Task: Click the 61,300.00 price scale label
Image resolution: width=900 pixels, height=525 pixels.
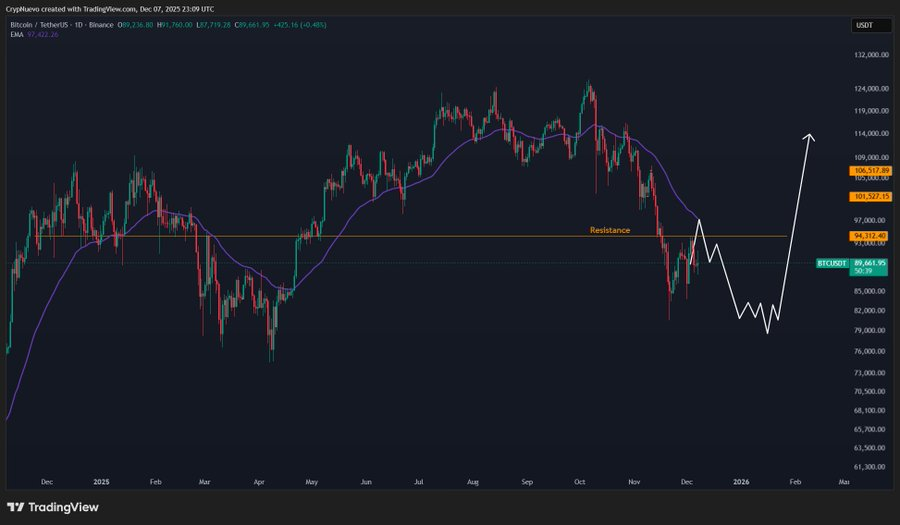Action: 868,466
